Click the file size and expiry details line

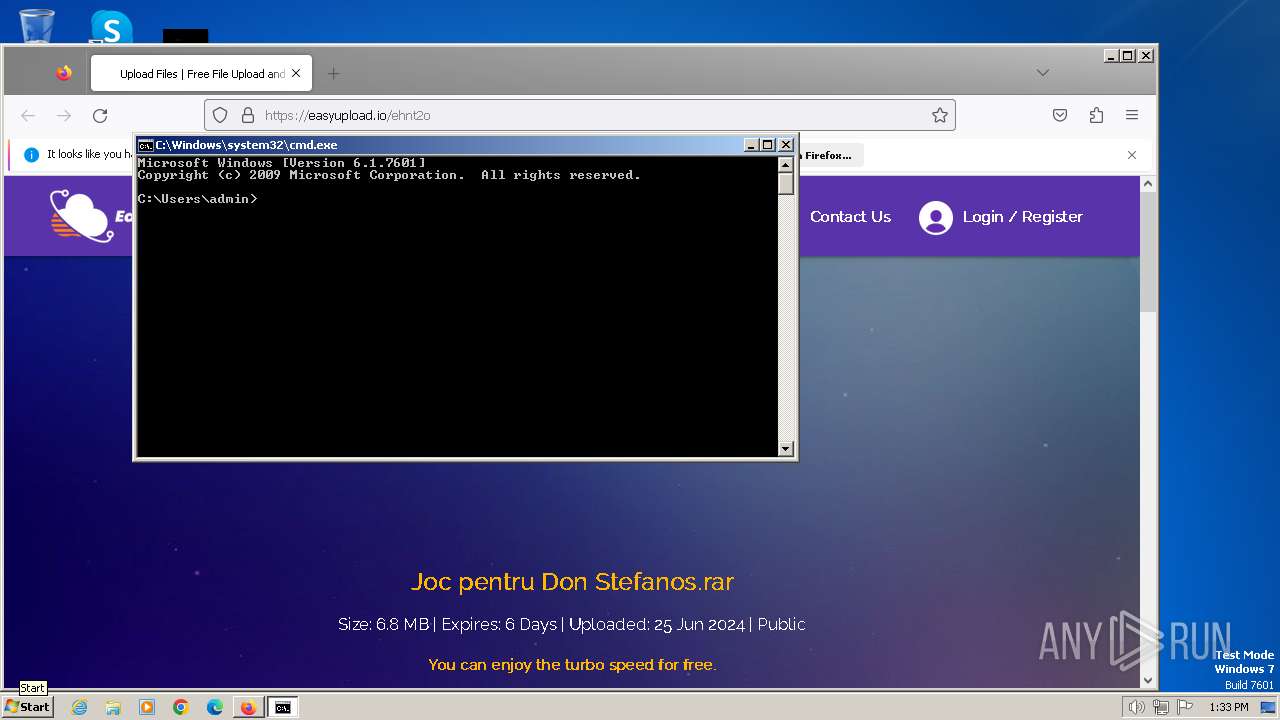(572, 624)
